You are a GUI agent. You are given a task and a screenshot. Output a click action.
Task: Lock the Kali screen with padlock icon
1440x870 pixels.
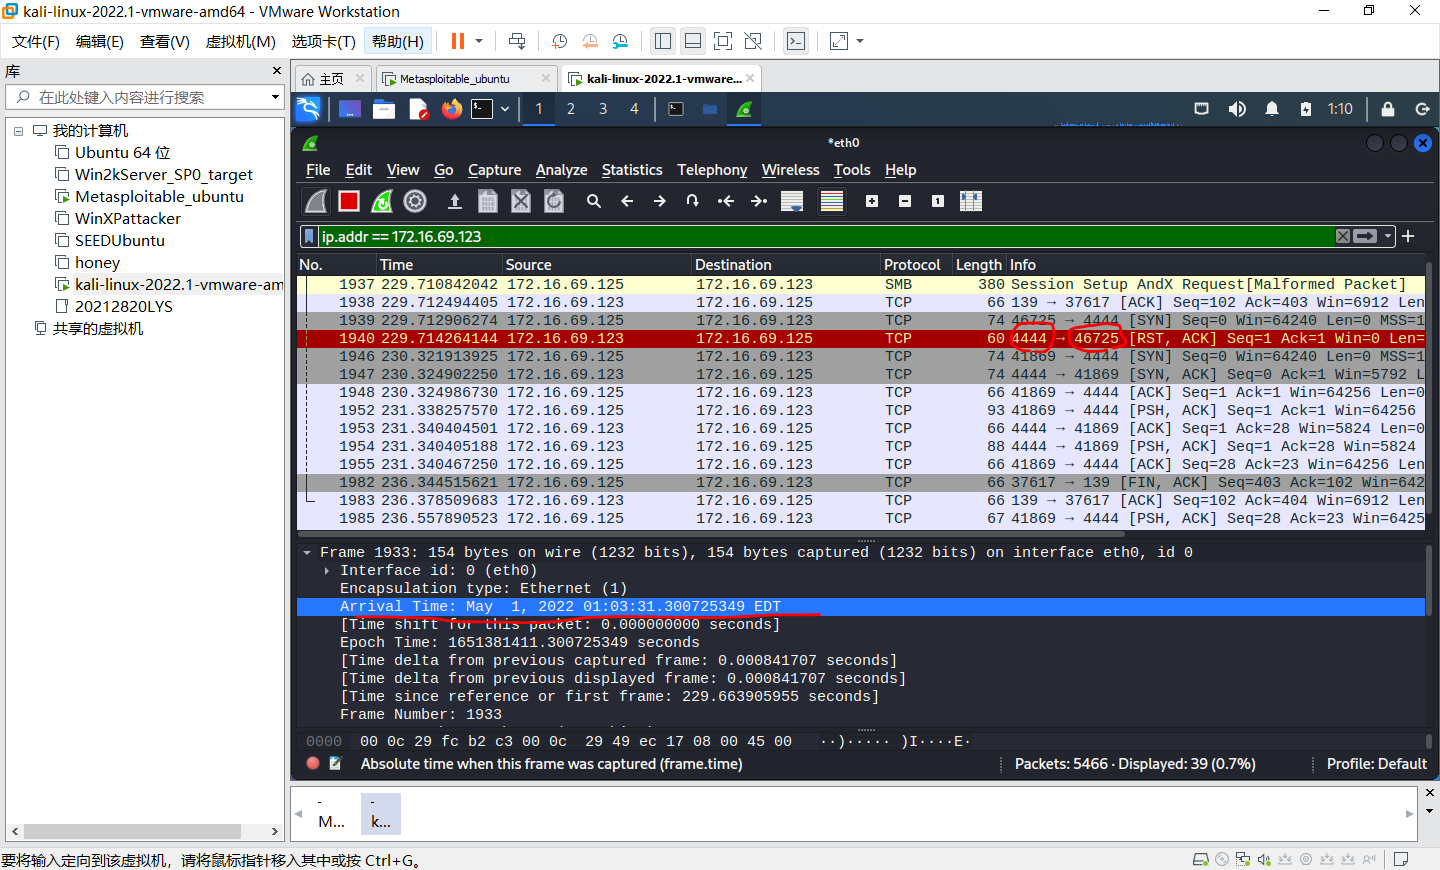coord(1388,109)
